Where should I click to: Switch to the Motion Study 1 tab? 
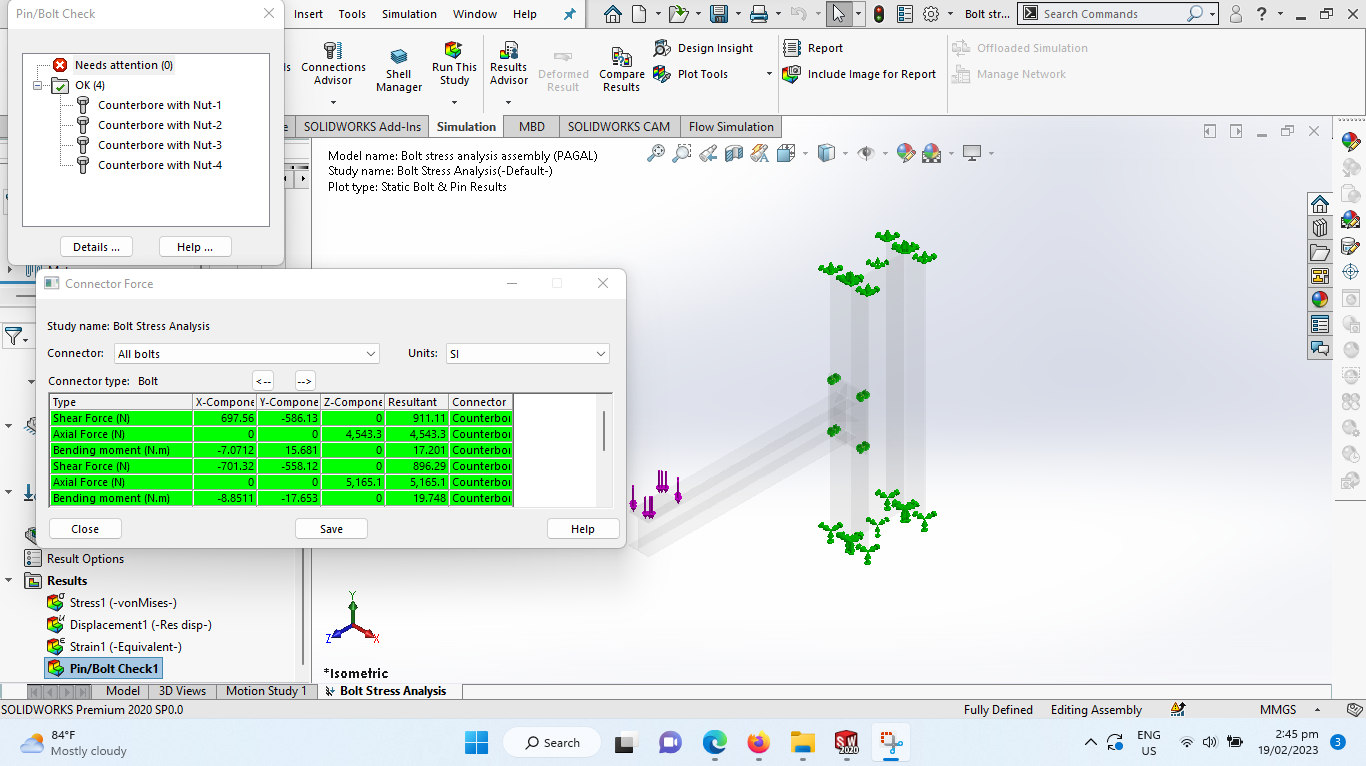pos(266,691)
